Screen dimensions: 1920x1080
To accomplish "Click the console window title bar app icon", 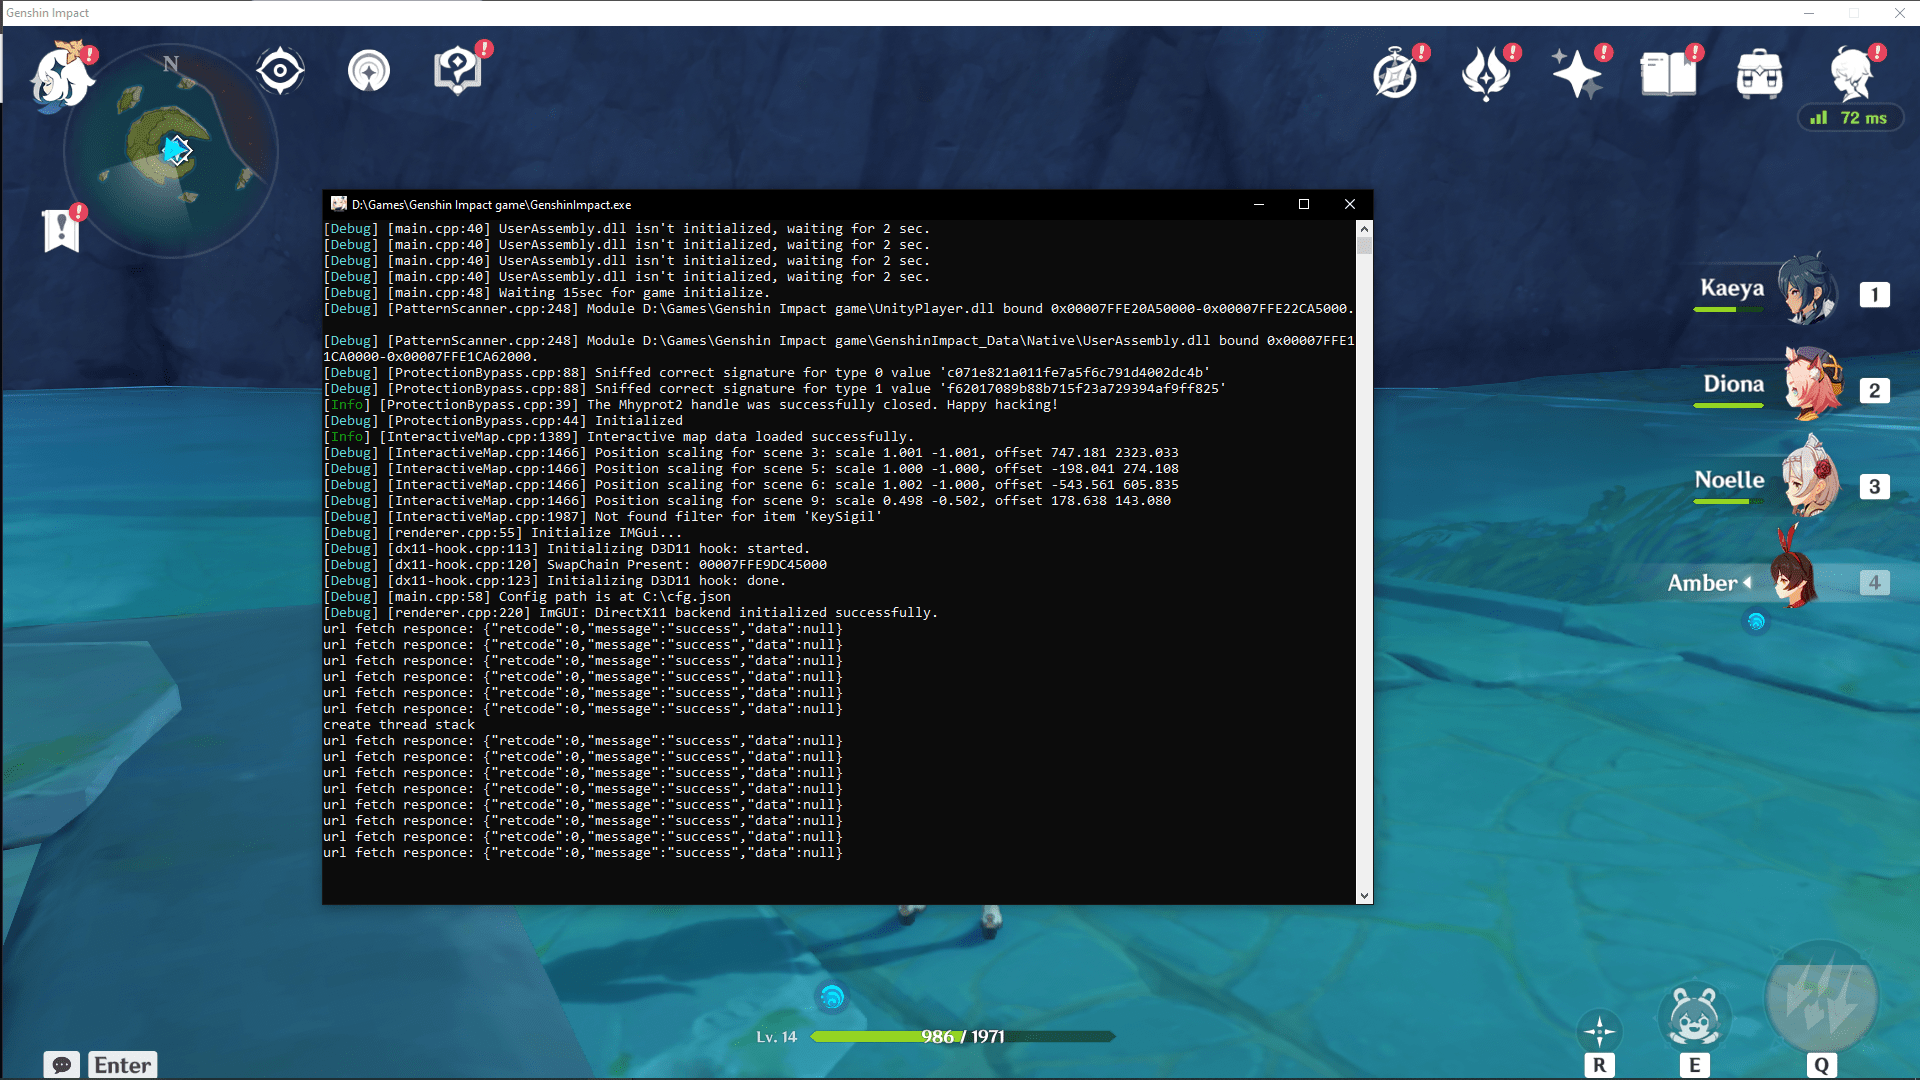I will click(x=339, y=204).
